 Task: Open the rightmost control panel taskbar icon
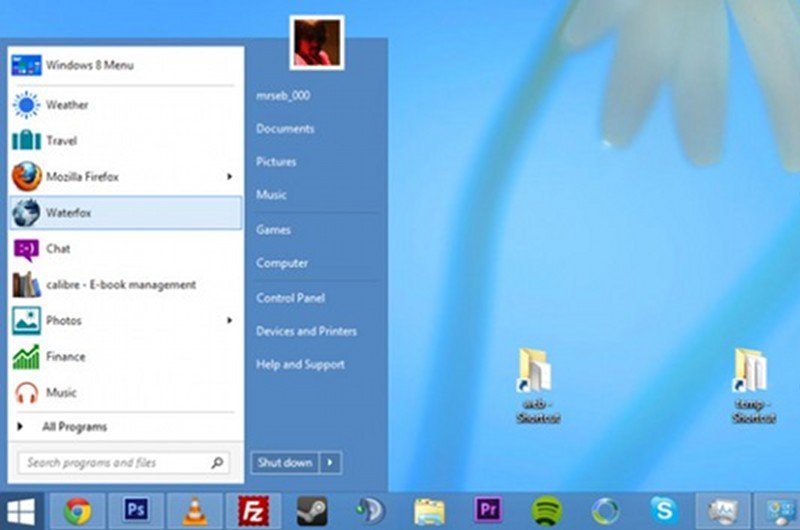tap(781, 512)
